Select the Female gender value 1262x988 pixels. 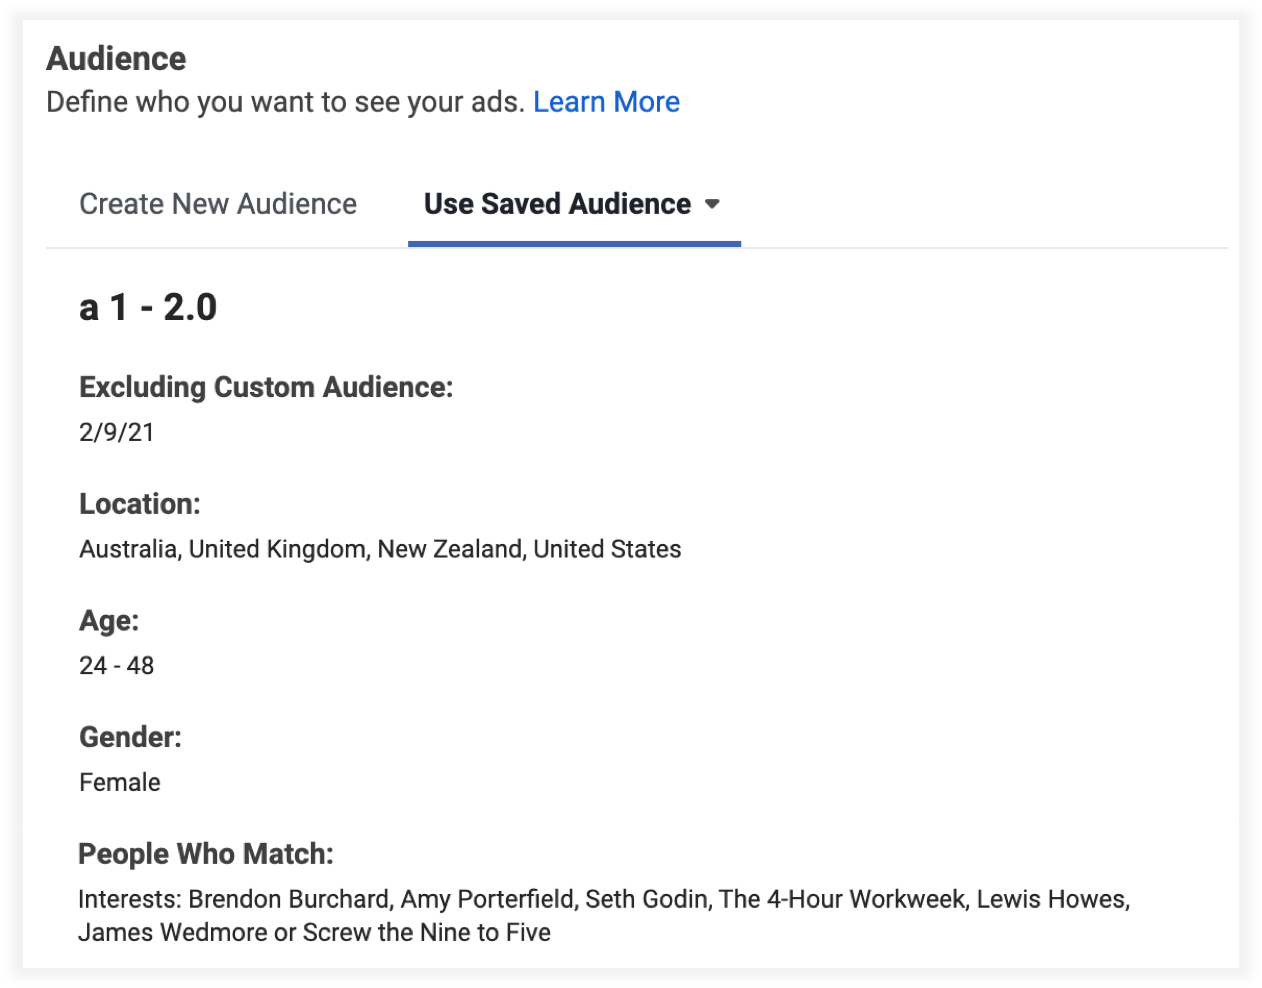pyautogui.click(x=120, y=782)
